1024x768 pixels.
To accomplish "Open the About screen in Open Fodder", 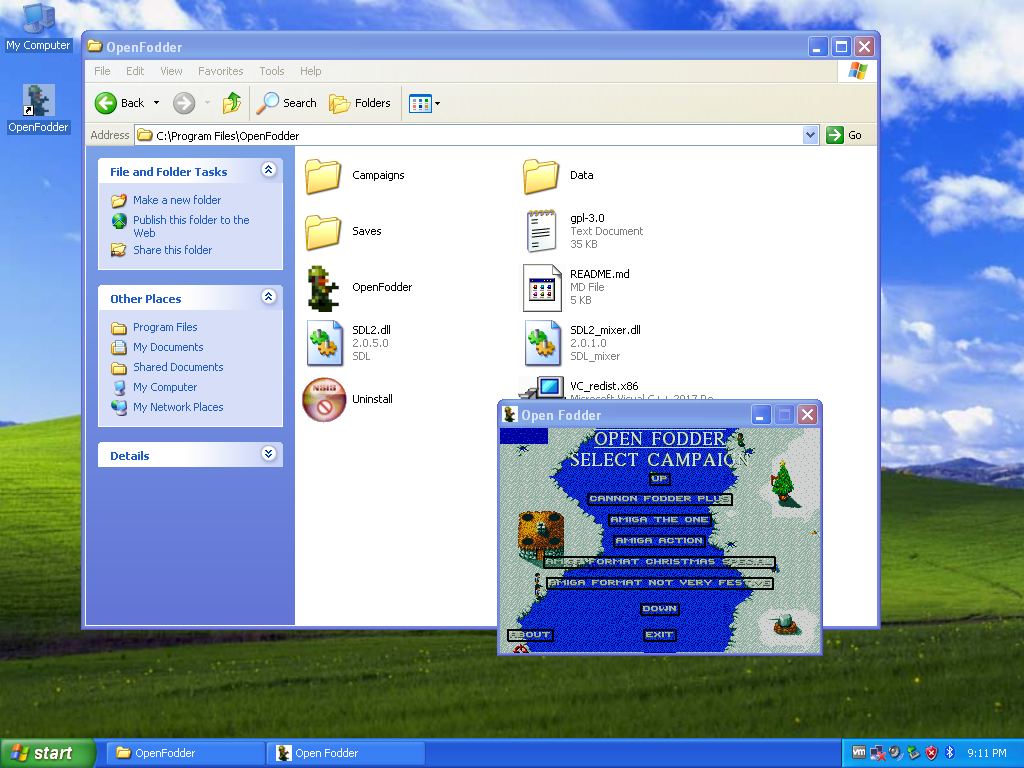I will tap(529, 634).
